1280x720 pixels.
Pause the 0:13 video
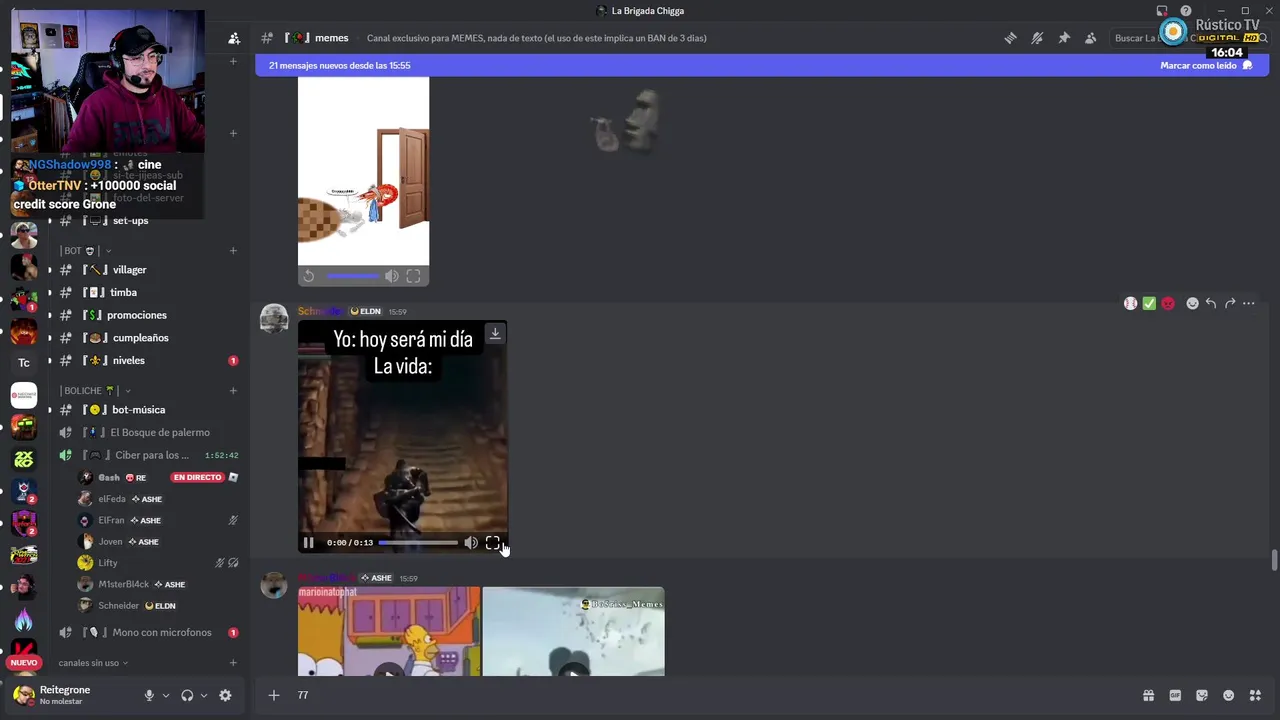click(x=308, y=543)
